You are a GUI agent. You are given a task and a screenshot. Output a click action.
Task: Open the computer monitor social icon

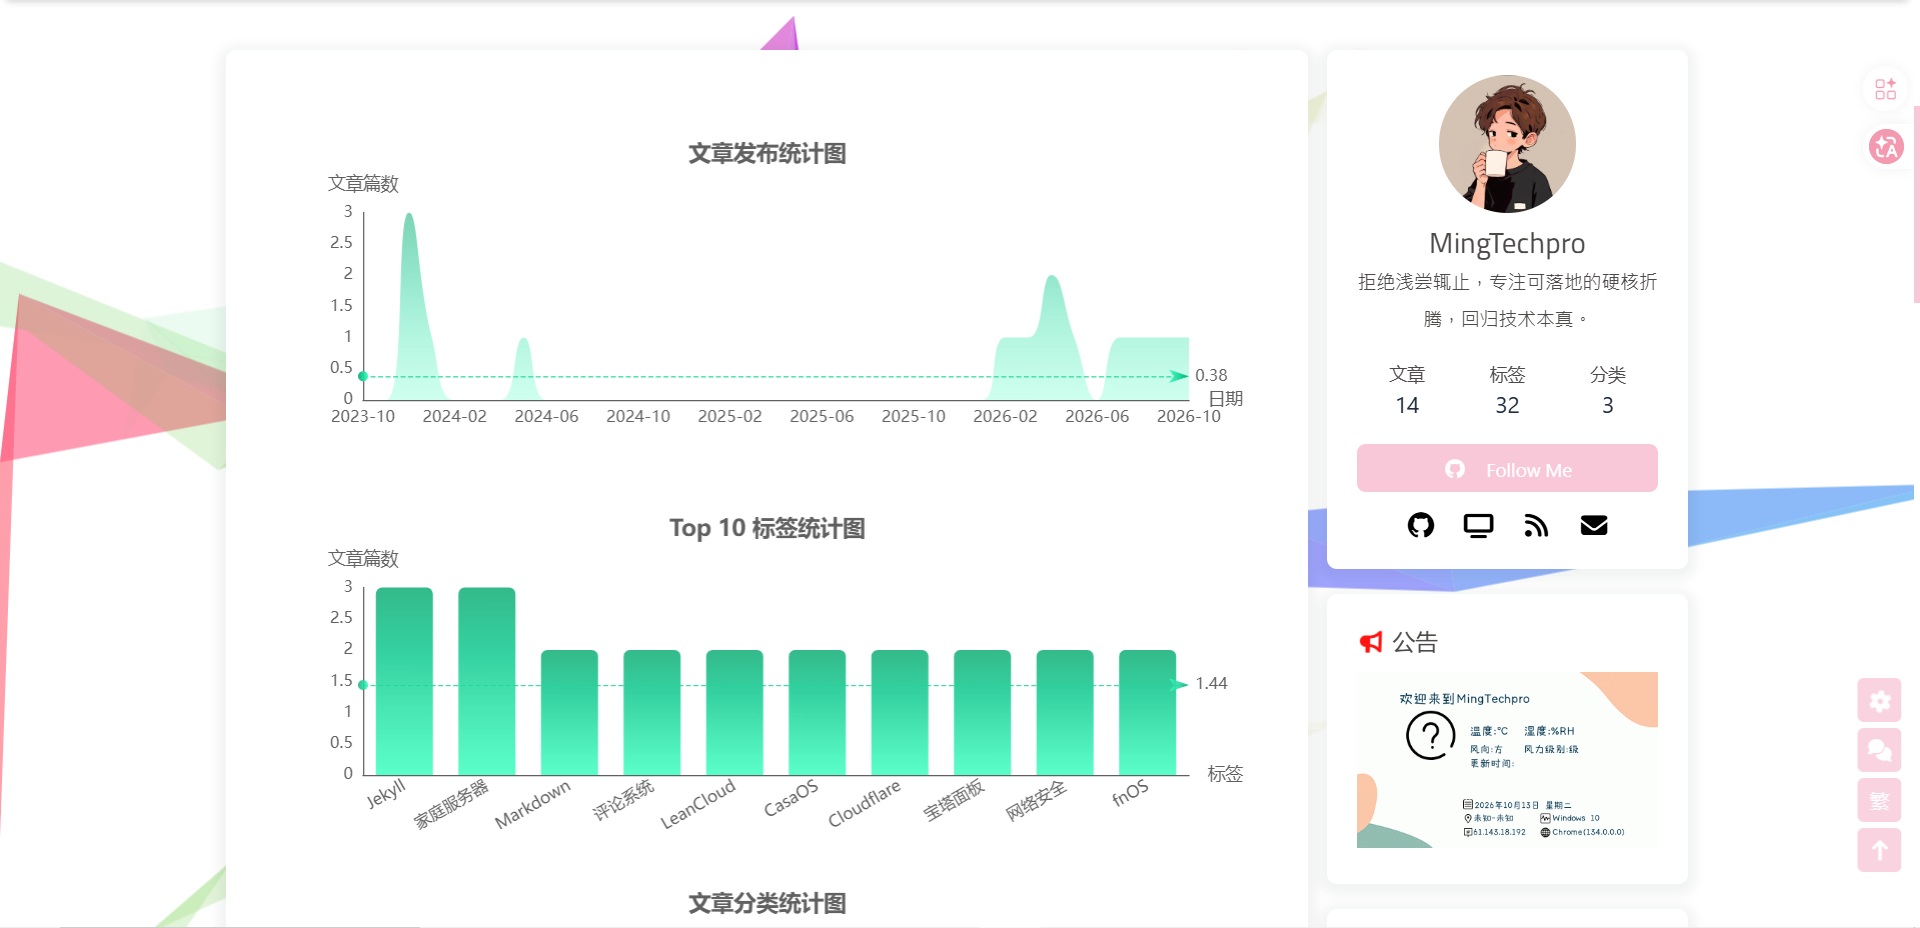(x=1478, y=525)
